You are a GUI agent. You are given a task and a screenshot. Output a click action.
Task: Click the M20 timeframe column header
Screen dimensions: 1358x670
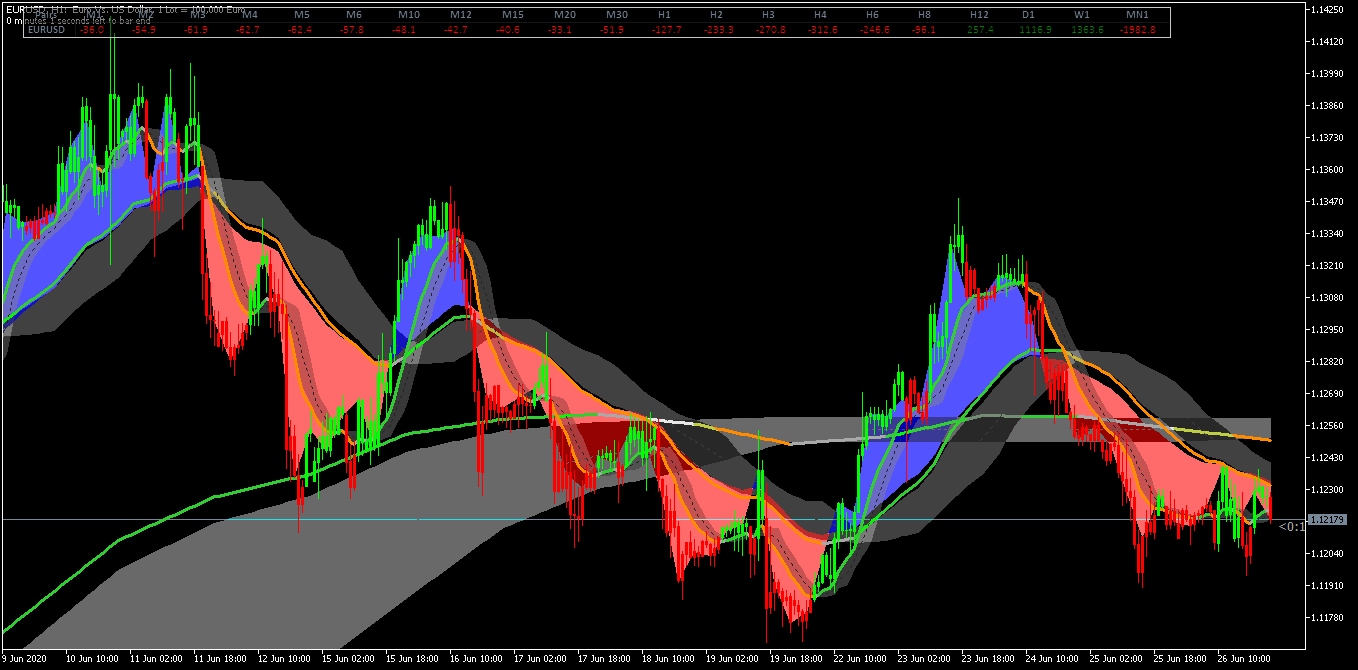pyautogui.click(x=565, y=15)
